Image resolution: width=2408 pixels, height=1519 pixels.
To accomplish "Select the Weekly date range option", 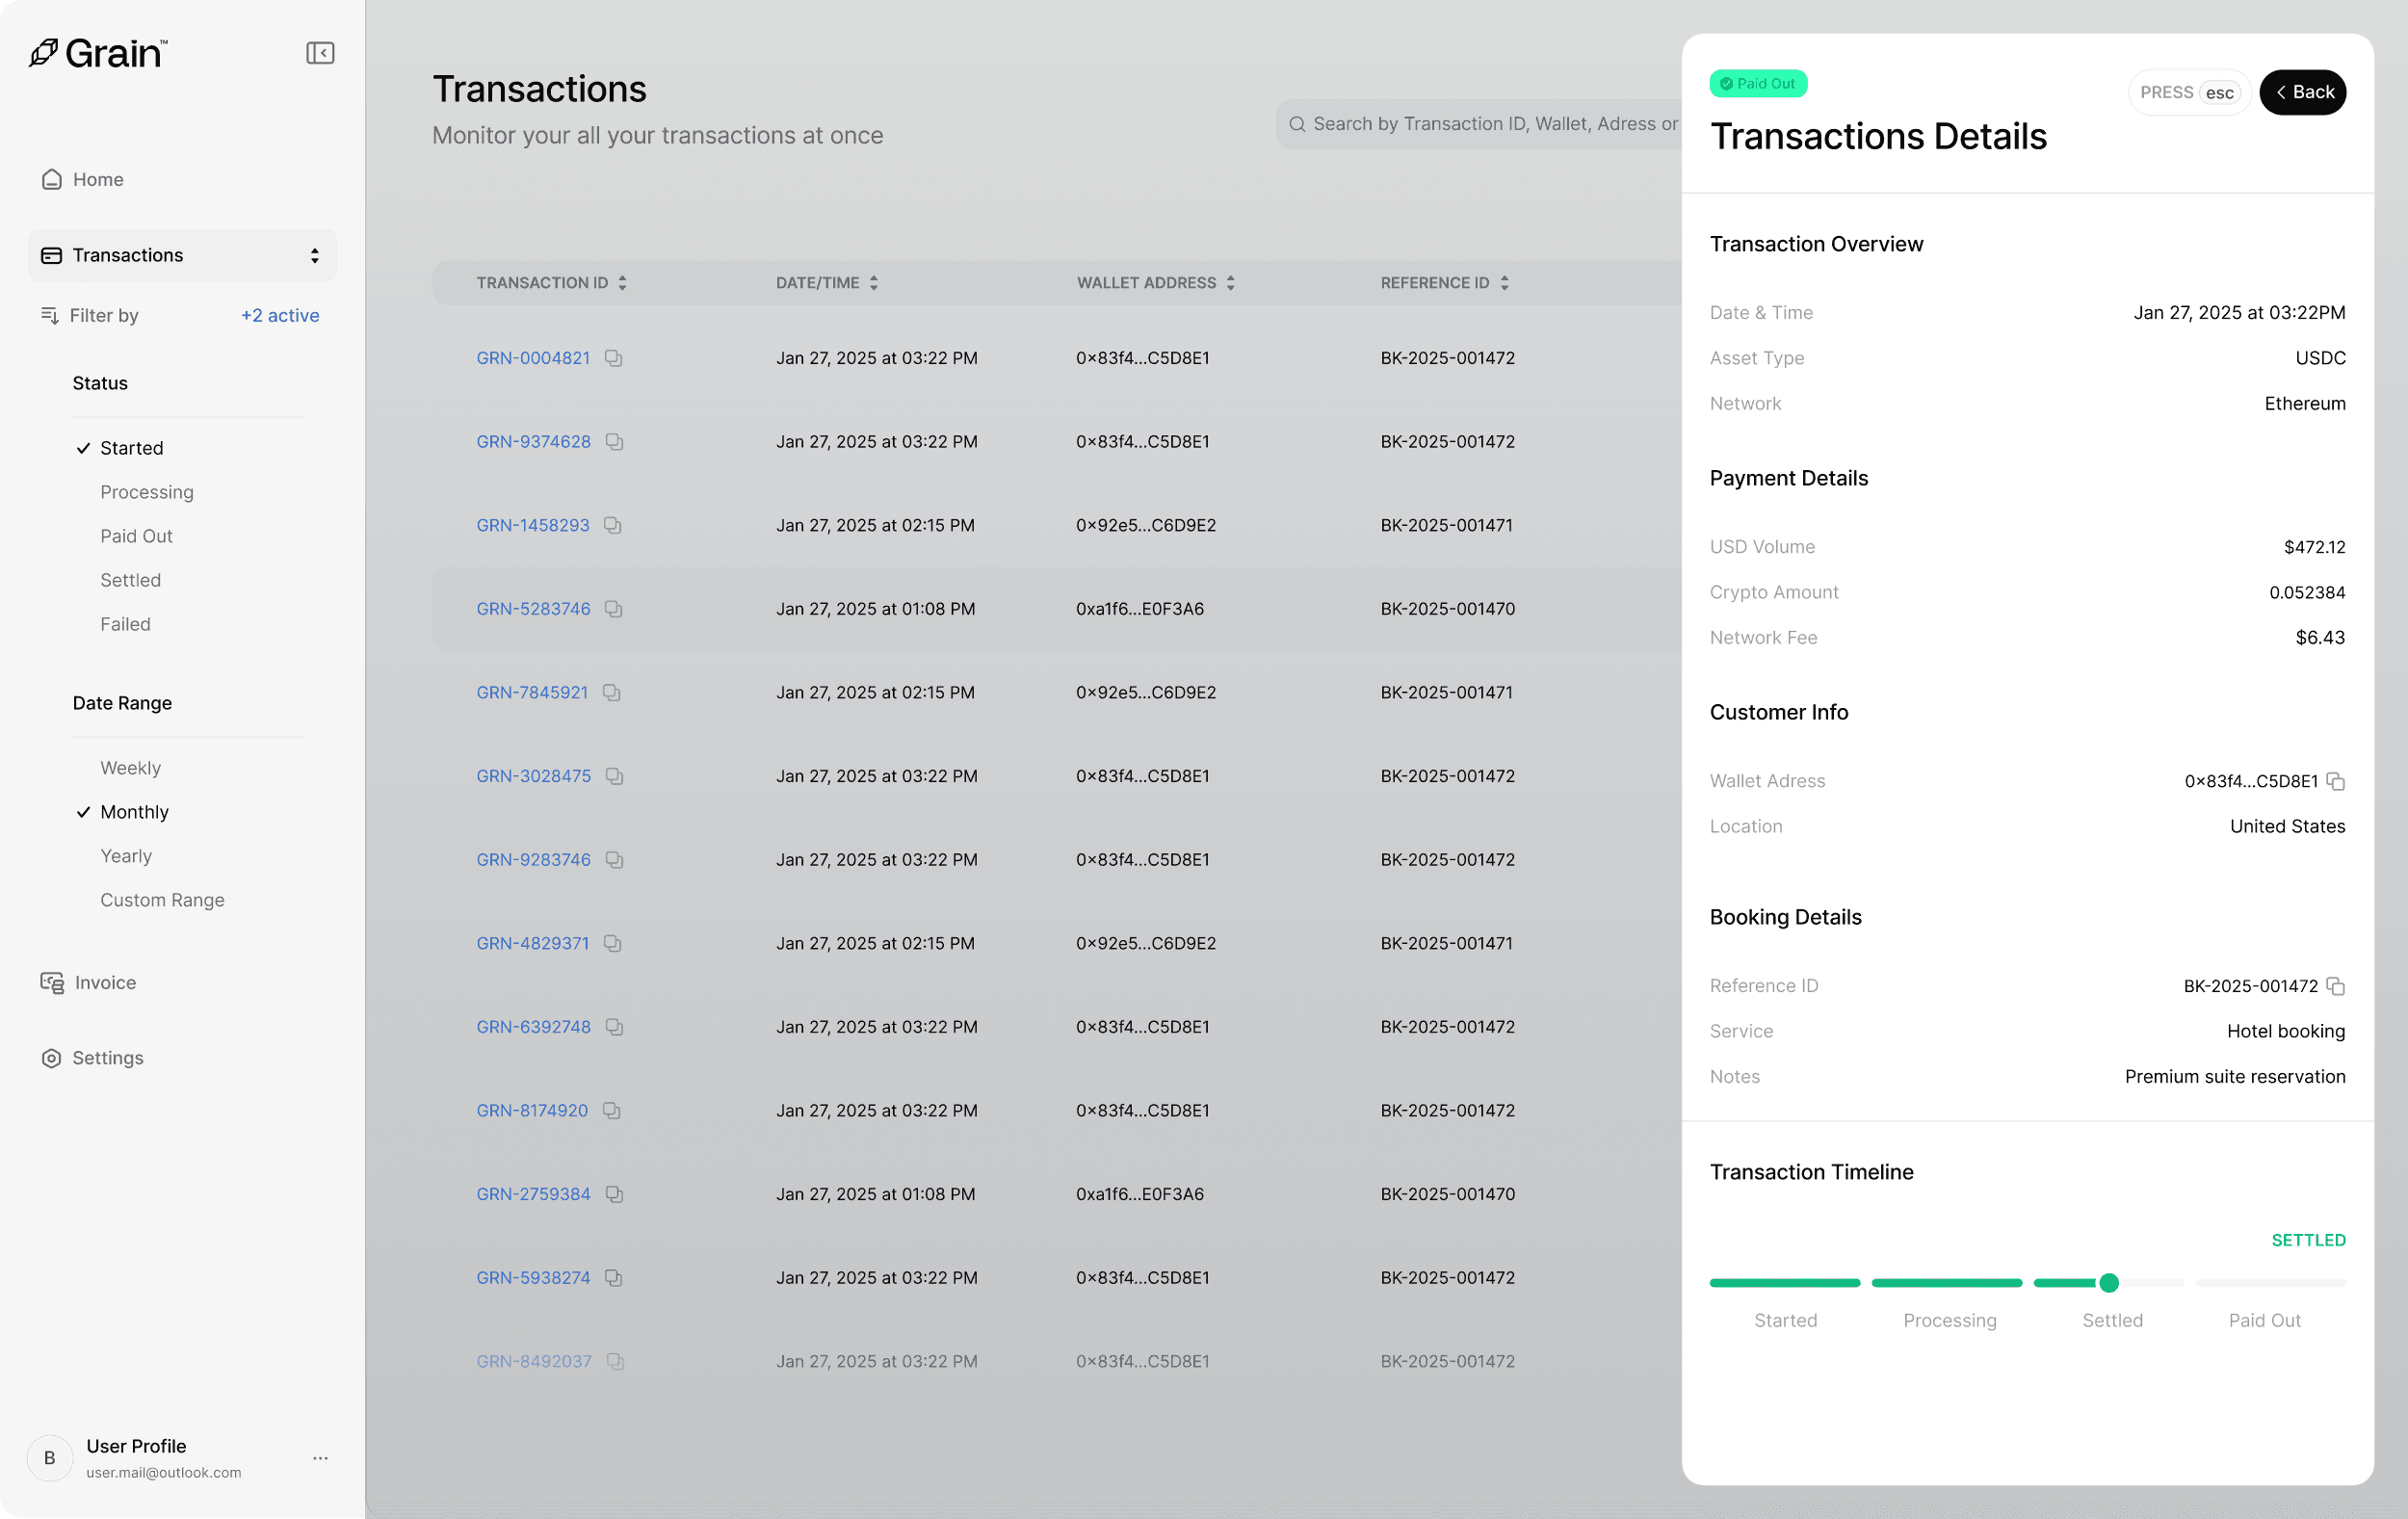I will pos(130,768).
